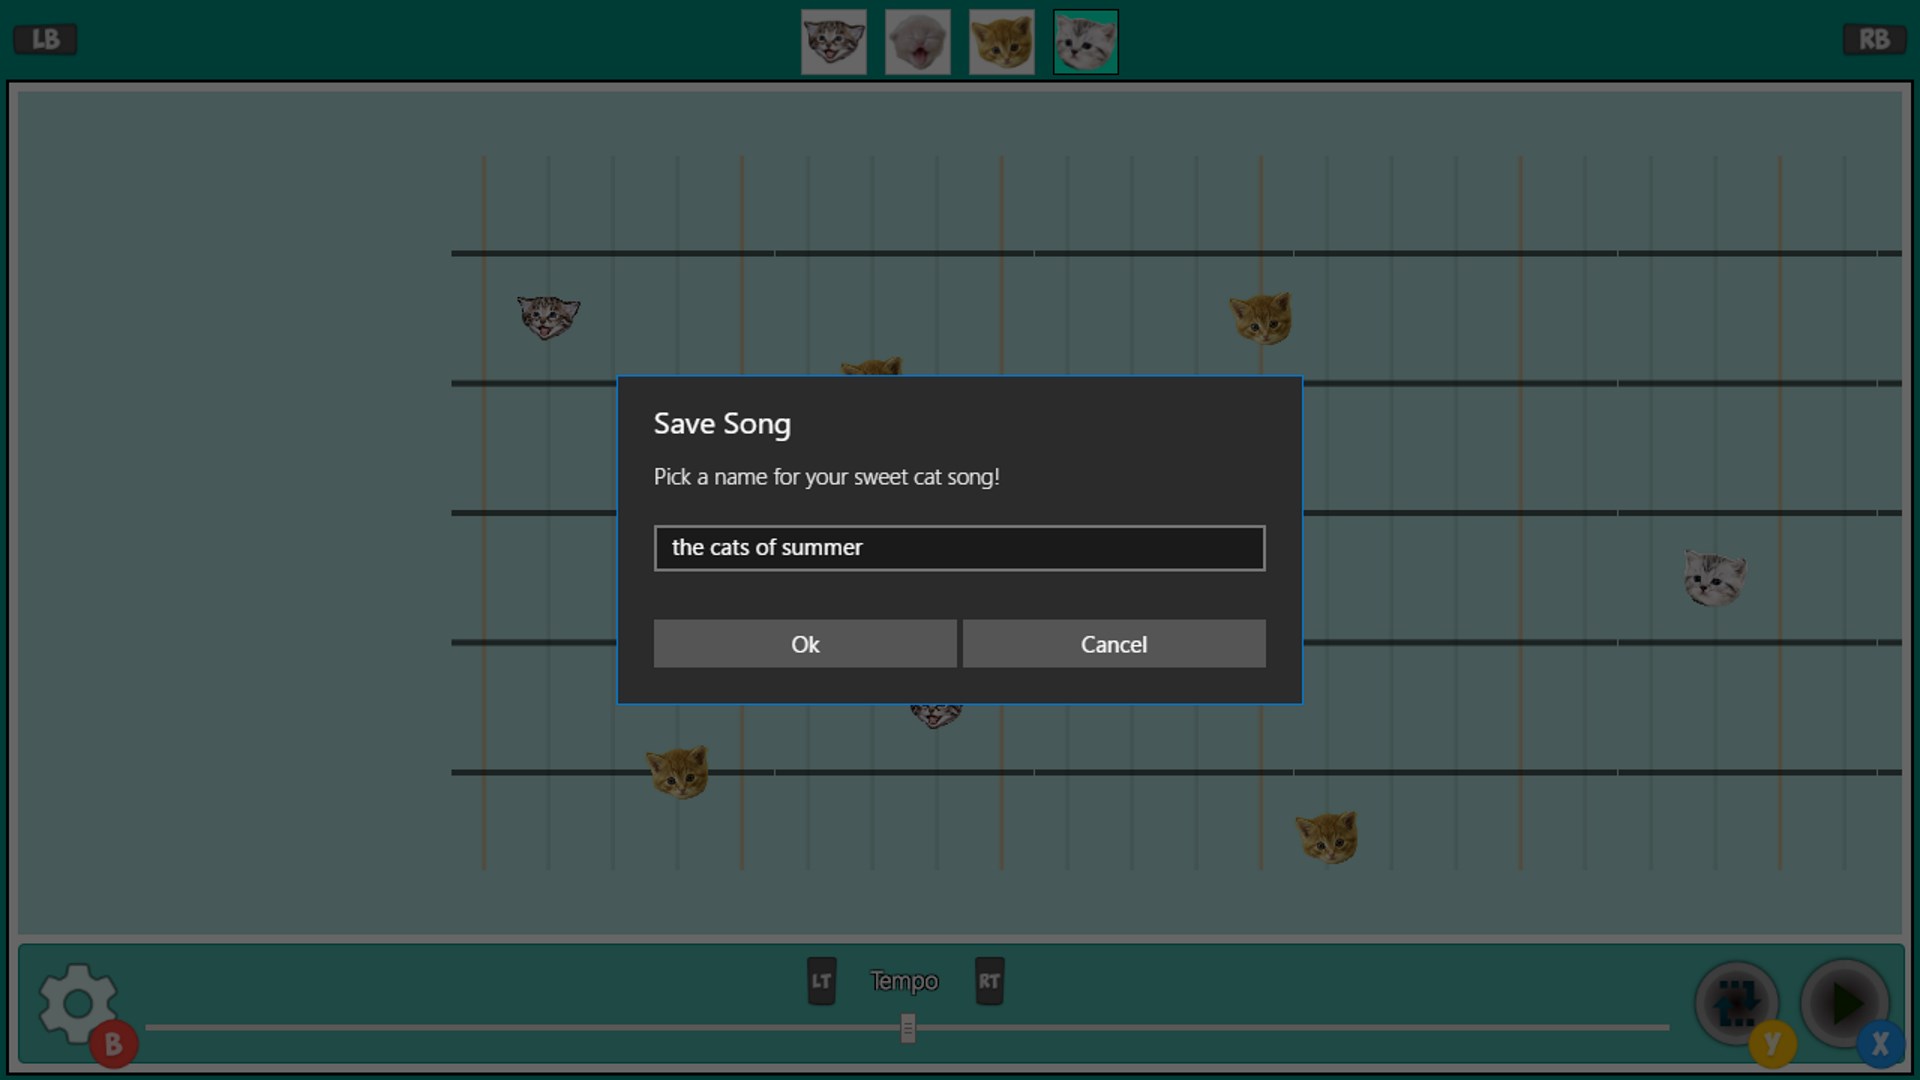Click the orange kitten note at bottom right
The image size is (1920, 1080).
[1326, 837]
